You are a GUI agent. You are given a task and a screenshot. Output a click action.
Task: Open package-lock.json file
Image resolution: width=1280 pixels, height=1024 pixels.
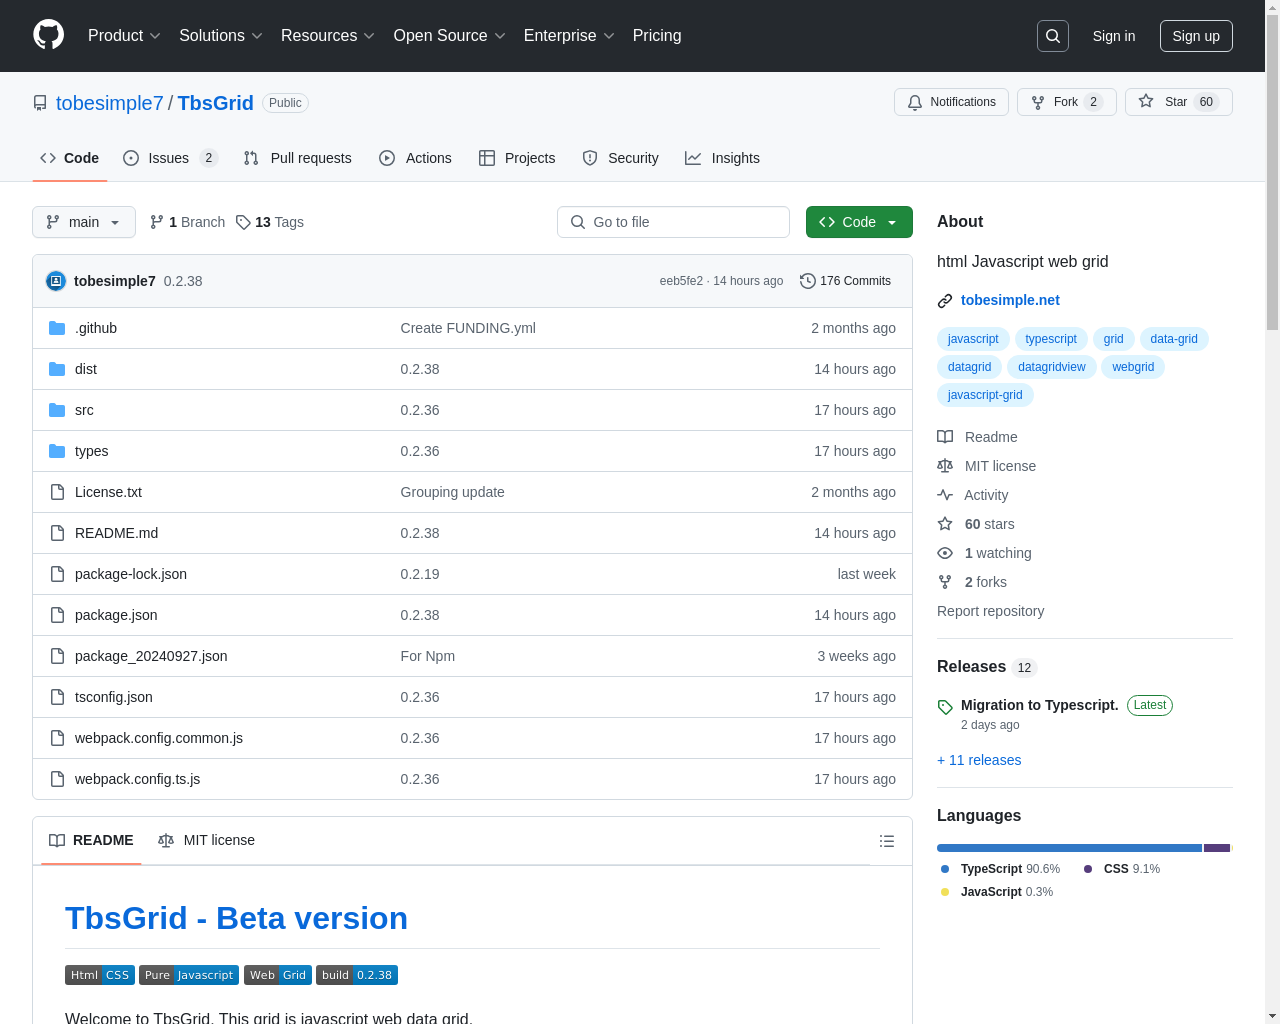click(x=131, y=574)
